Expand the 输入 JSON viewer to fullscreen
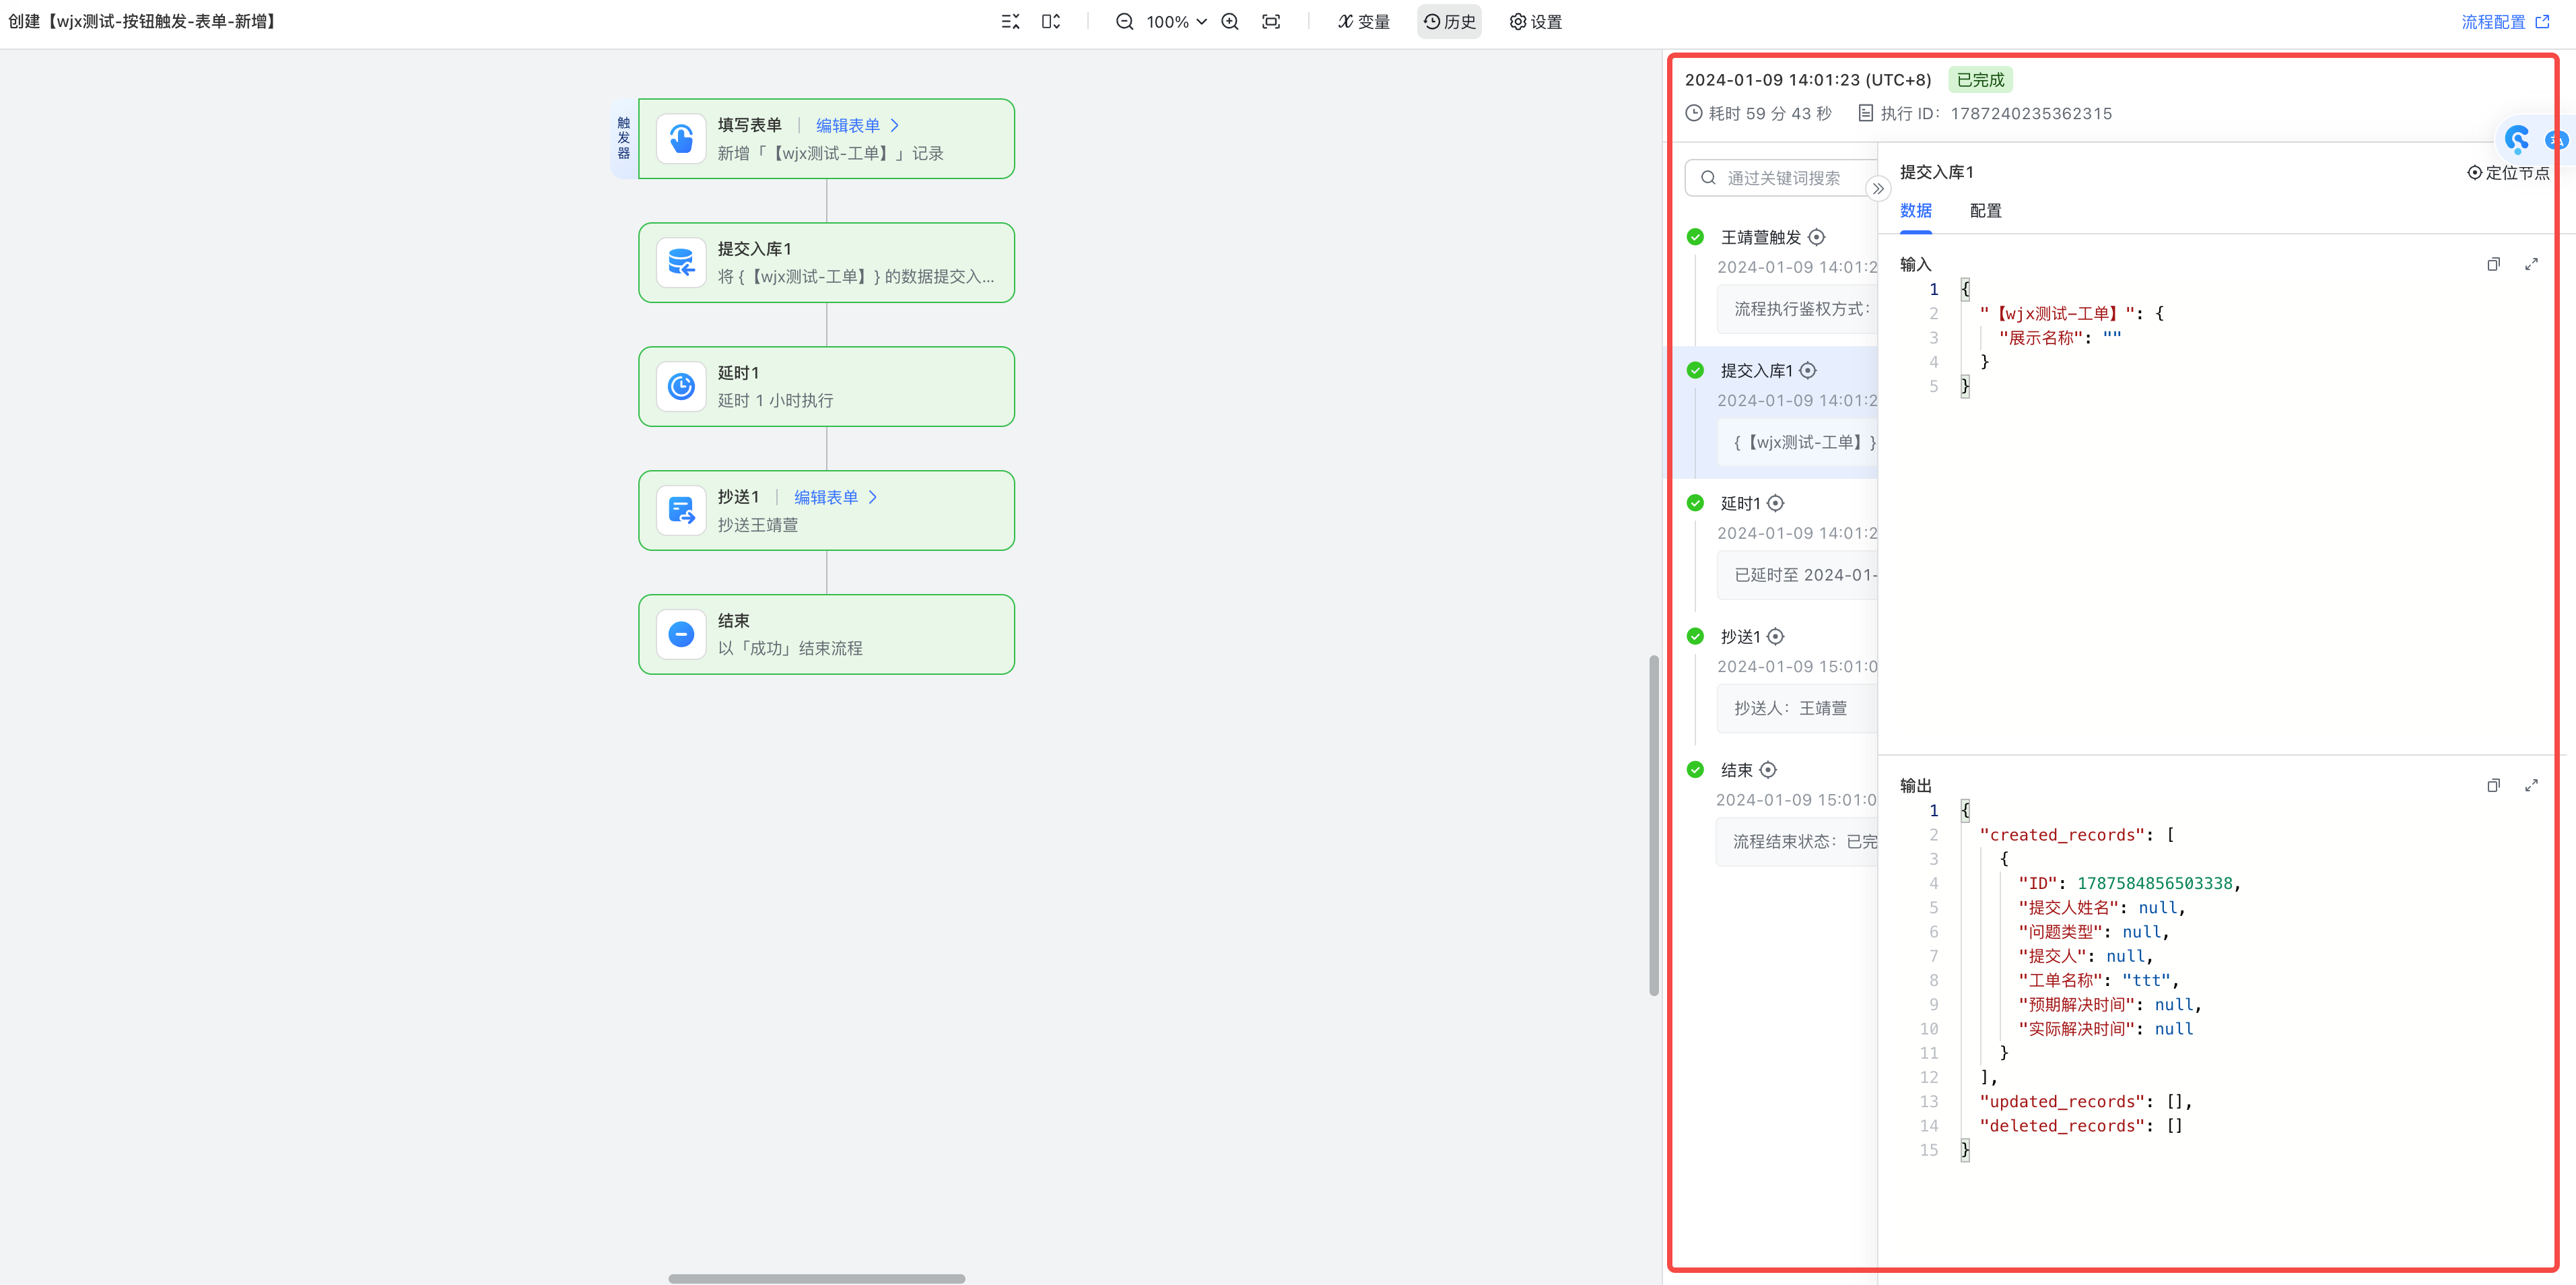 point(2531,264)
